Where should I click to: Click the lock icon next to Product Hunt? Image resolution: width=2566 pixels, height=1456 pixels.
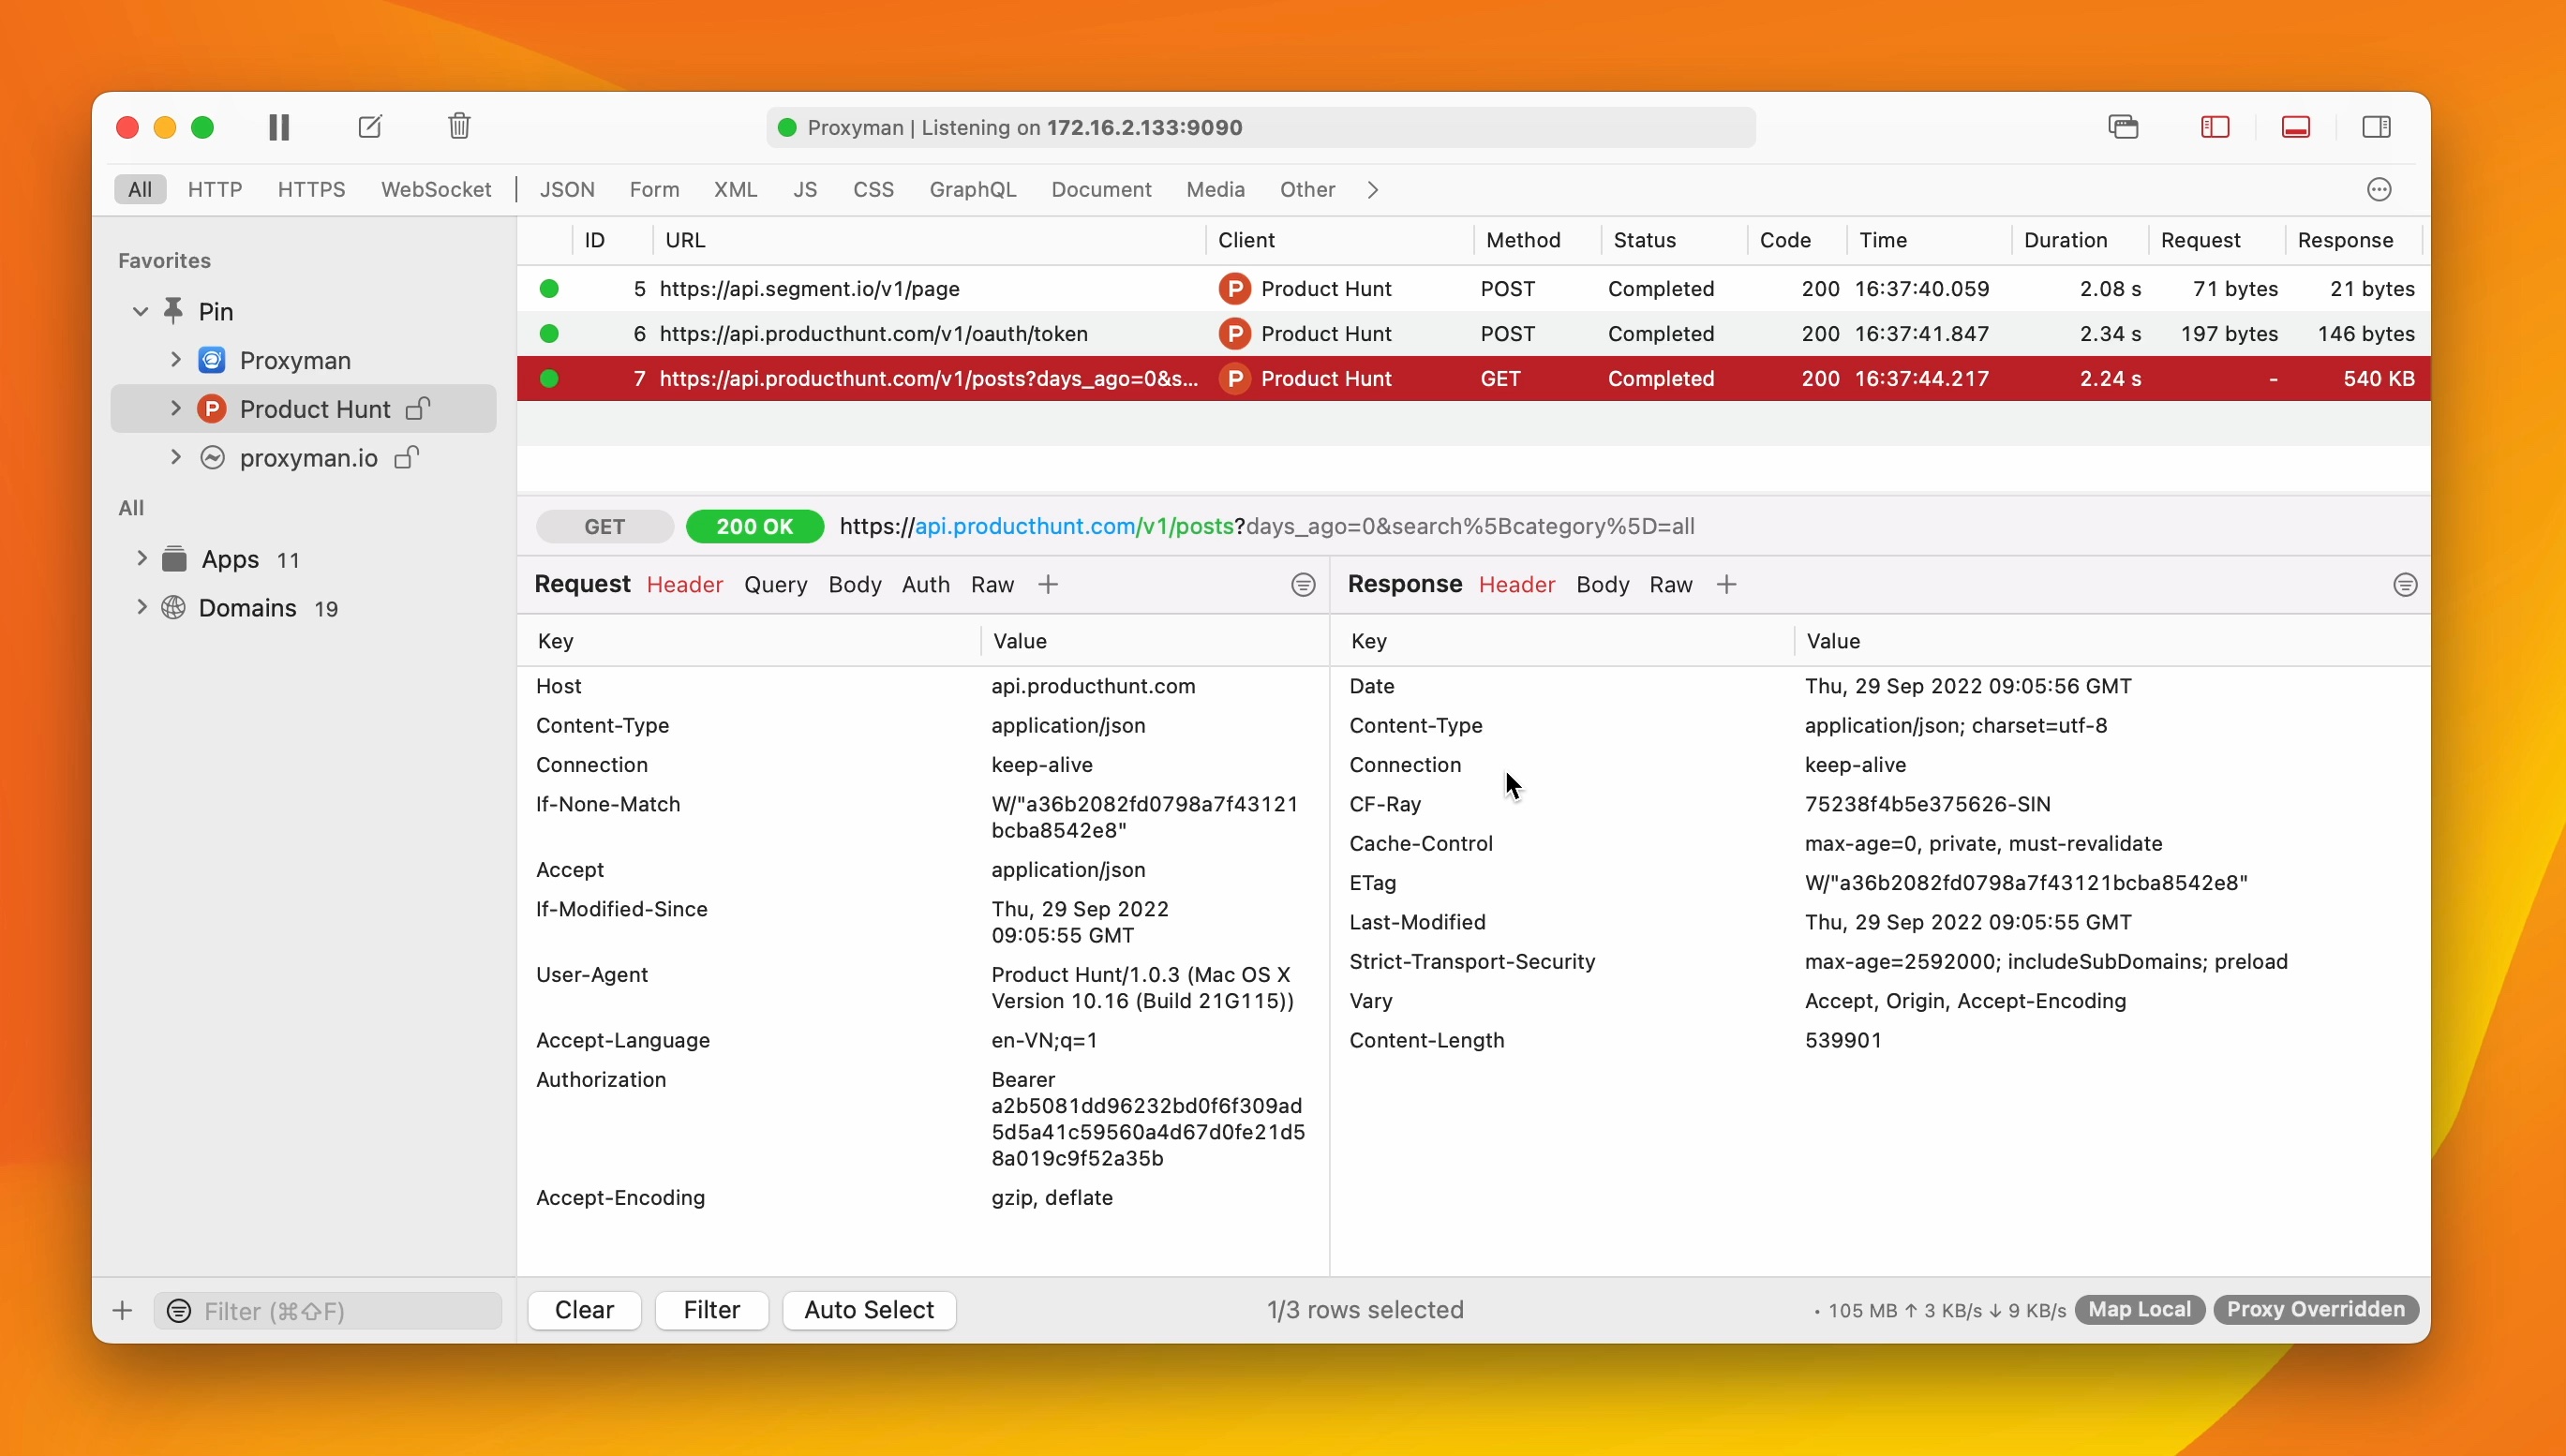tap(418, 409)
